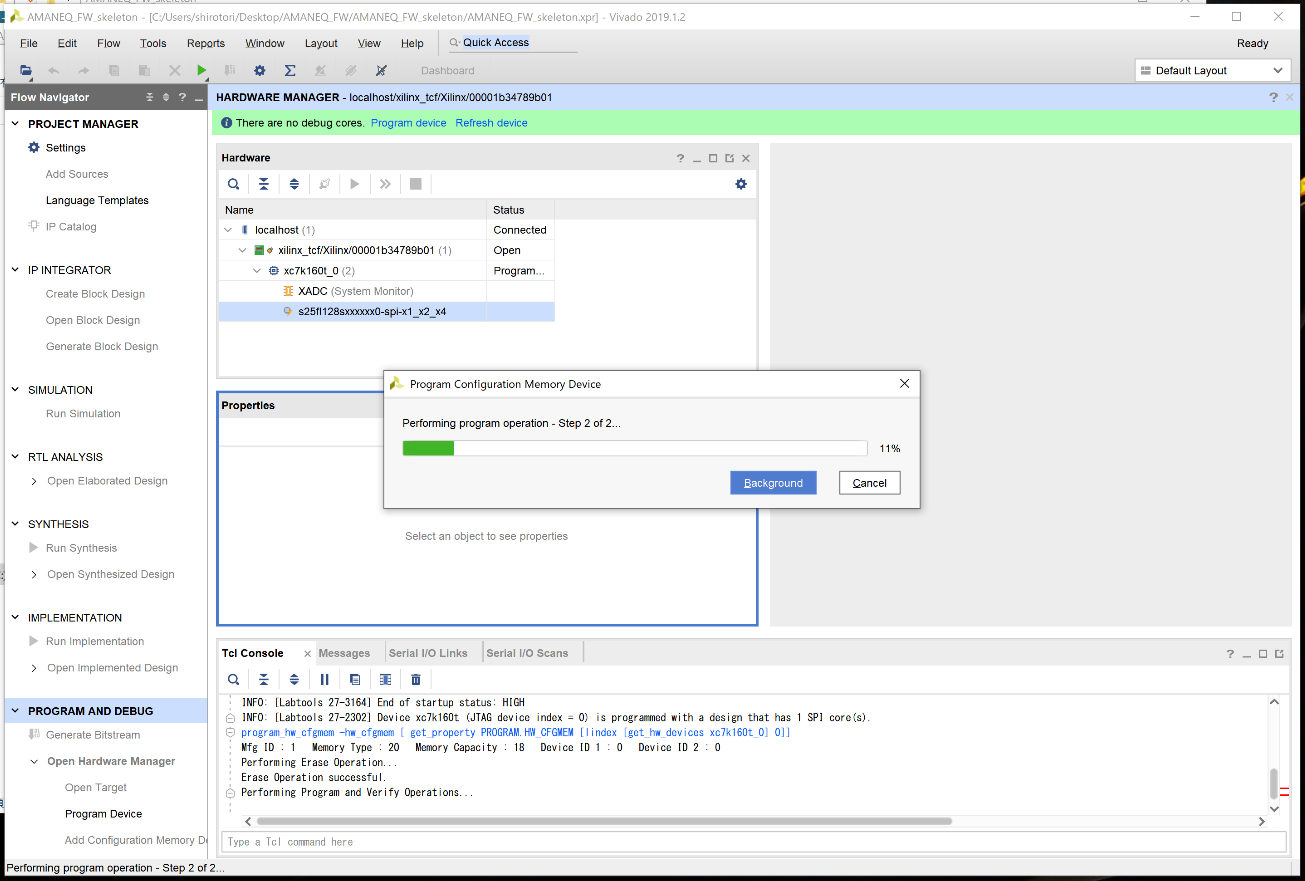
Task: Collapse the localhost tree node
Action: coord(228,230)
